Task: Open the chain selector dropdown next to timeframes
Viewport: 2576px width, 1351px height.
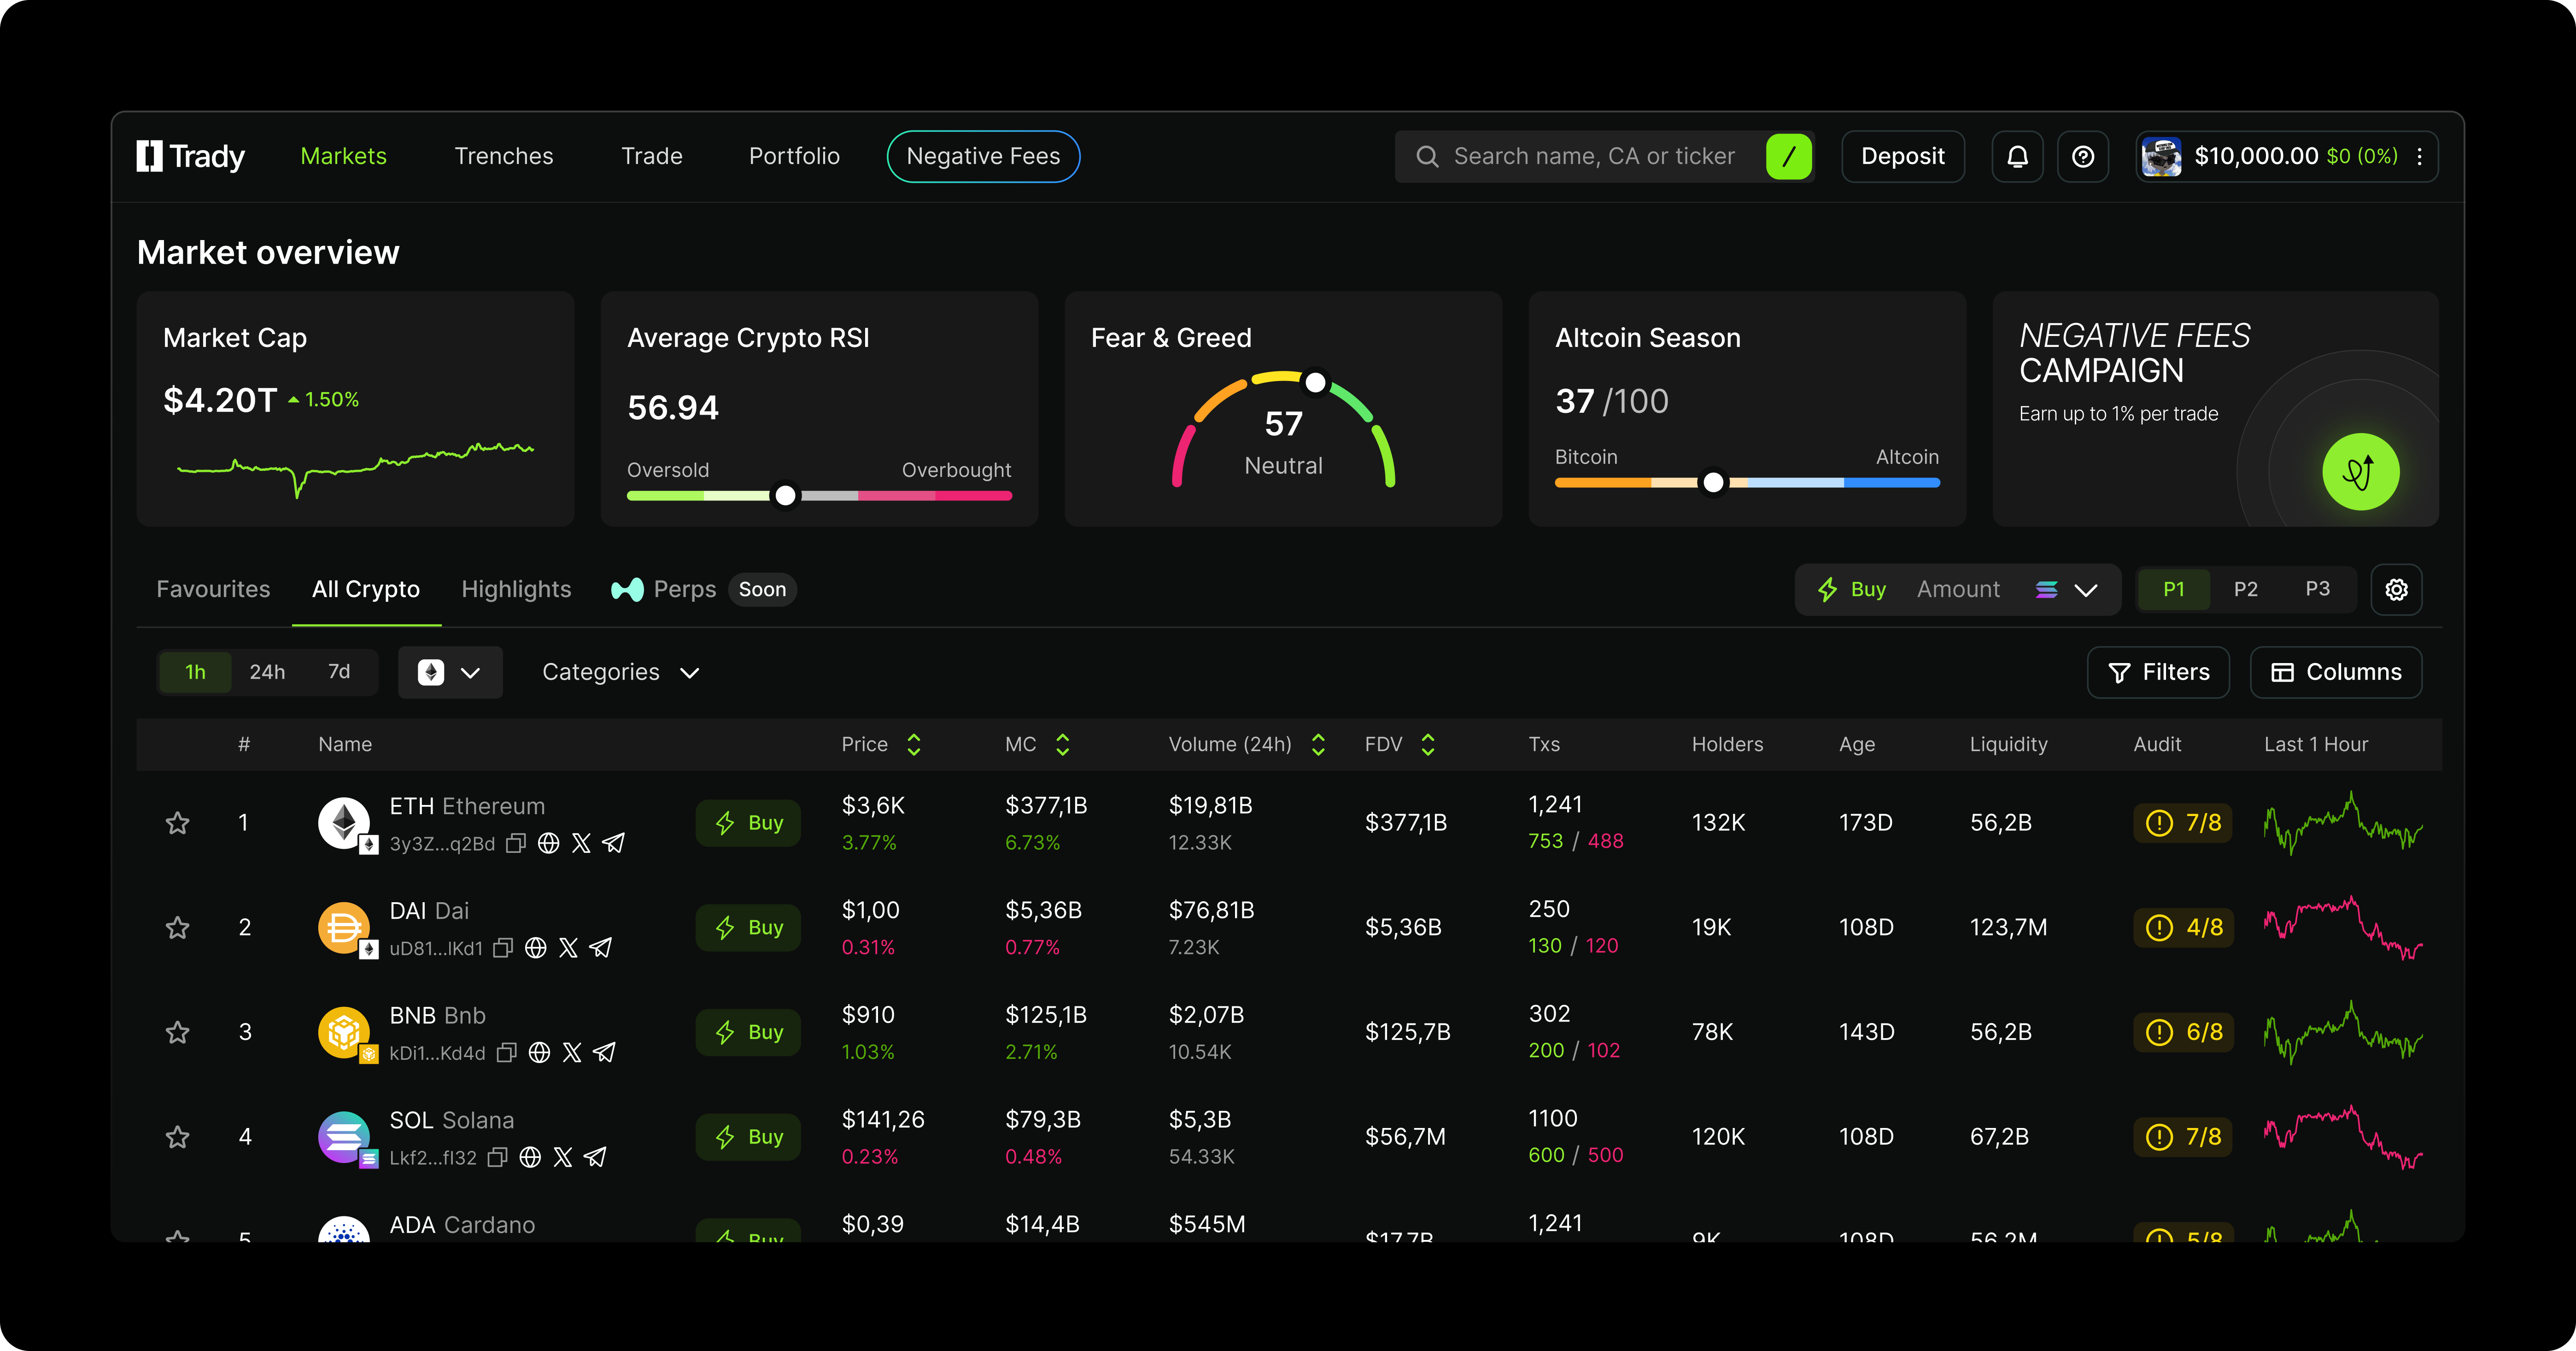Action: point(451,672)
